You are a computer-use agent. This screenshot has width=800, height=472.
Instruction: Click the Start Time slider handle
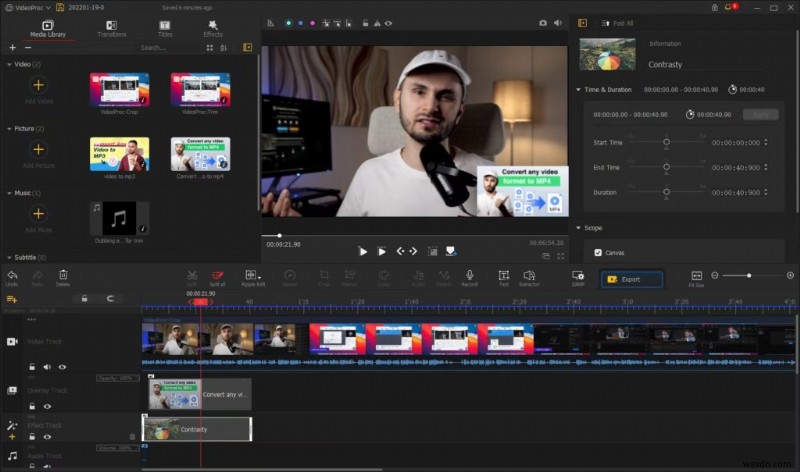[666, 142]
